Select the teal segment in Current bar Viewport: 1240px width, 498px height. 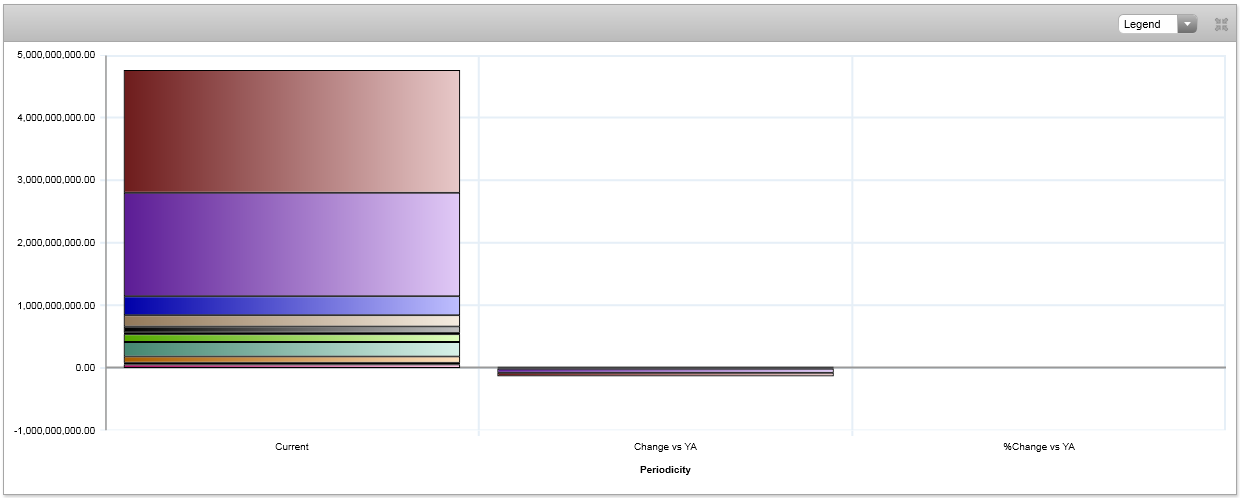pyautogui.click(x=291, y=349)
